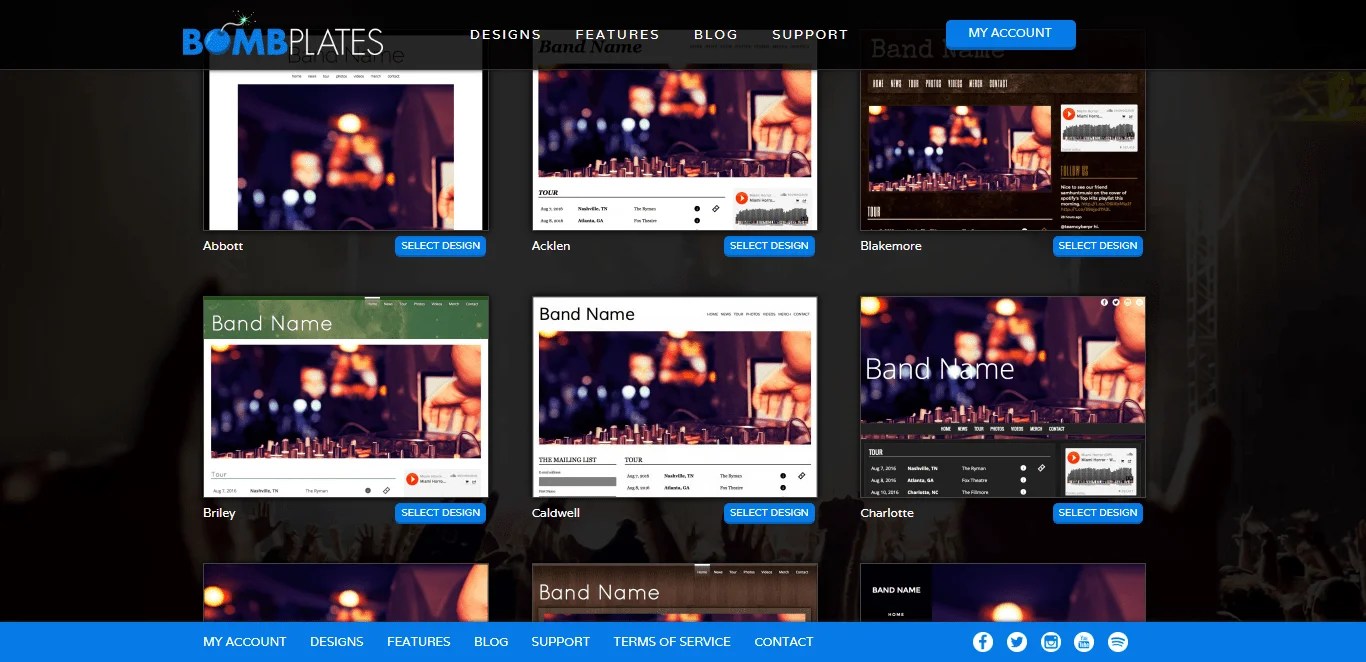Click the Briley design name label
Screen dimensions: 1366x662
pyautogui.click(x=219, y=513)
